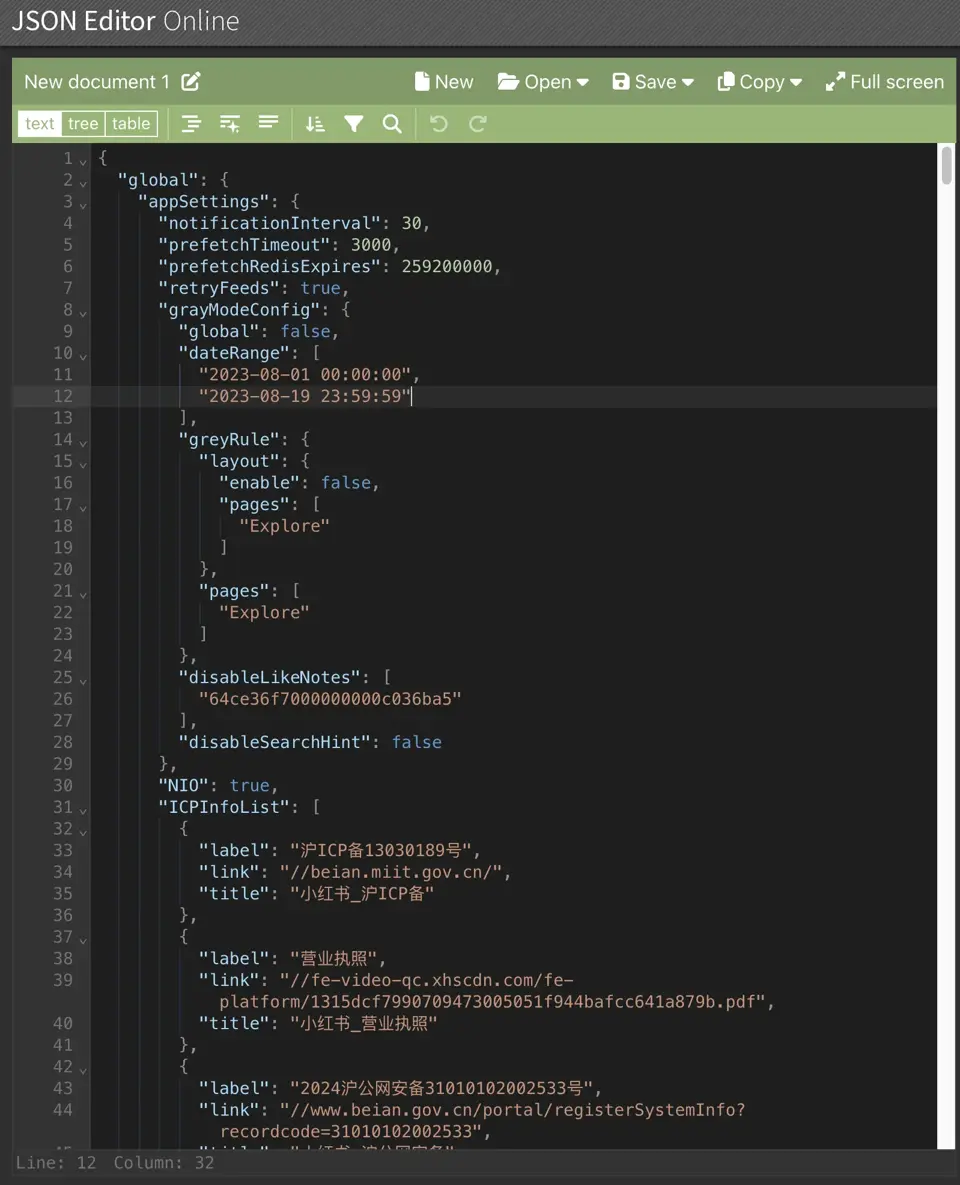Viewport: 960px width, 1185px height.
Task: Click "2023-08-01 00:00:00" date string
Action: [305, 374]
